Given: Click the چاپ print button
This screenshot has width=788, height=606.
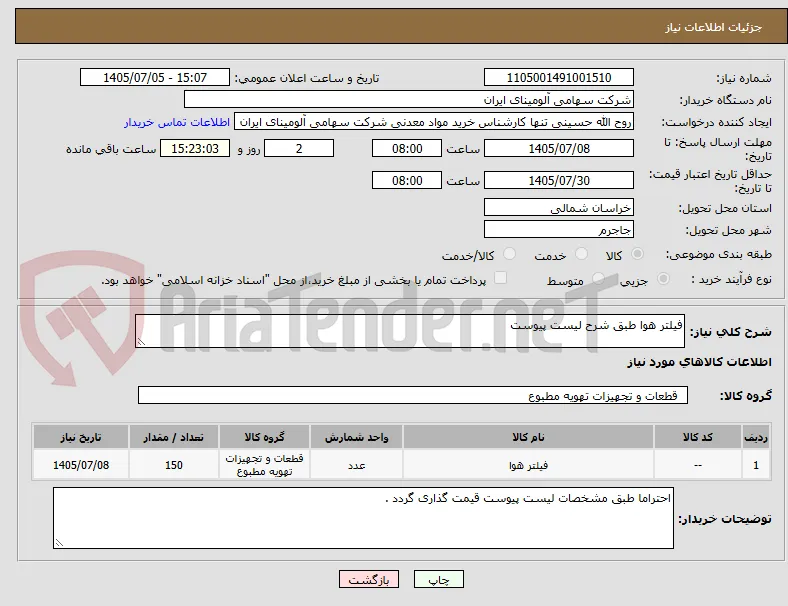Looking at the screenshot, I should (x=439, y=579).
